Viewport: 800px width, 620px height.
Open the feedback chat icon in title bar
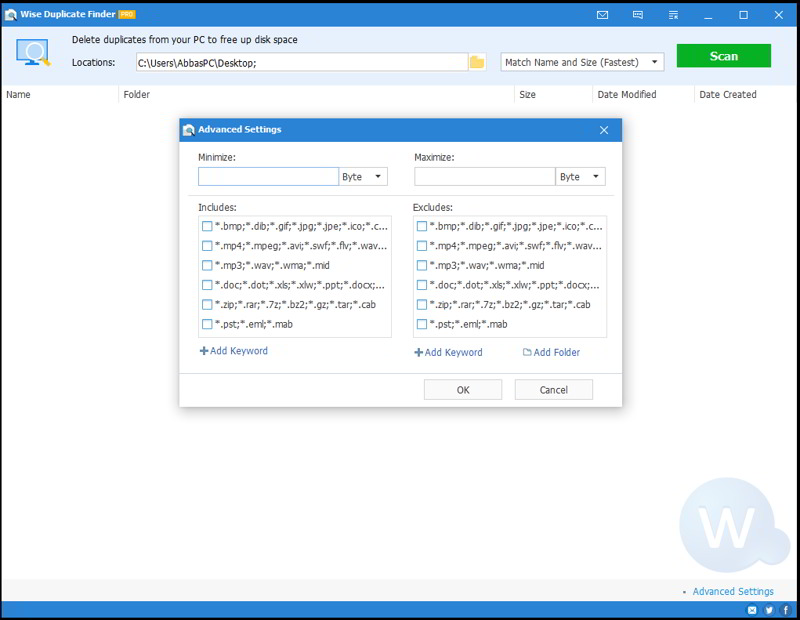point(637,15)
